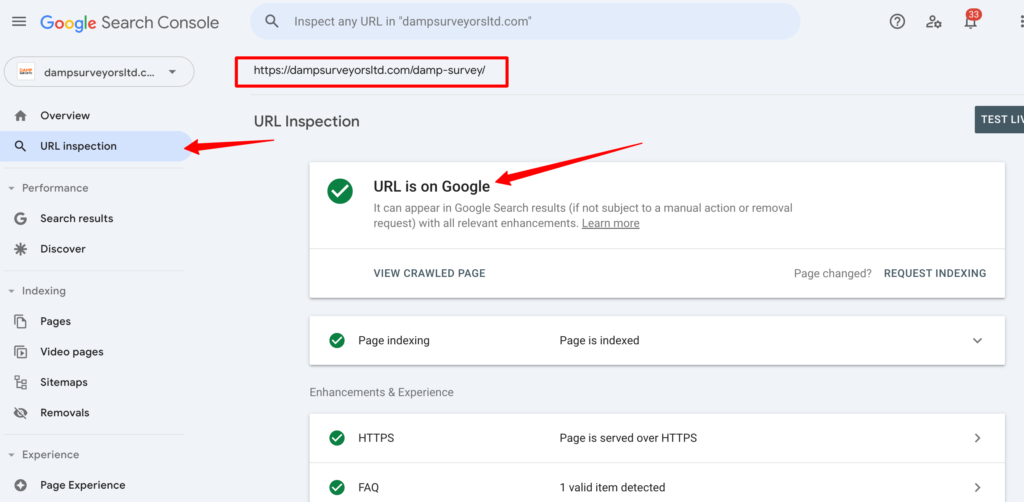Collapse the Performance section
The image size is (1024, 502).
[x=11, y=188]
